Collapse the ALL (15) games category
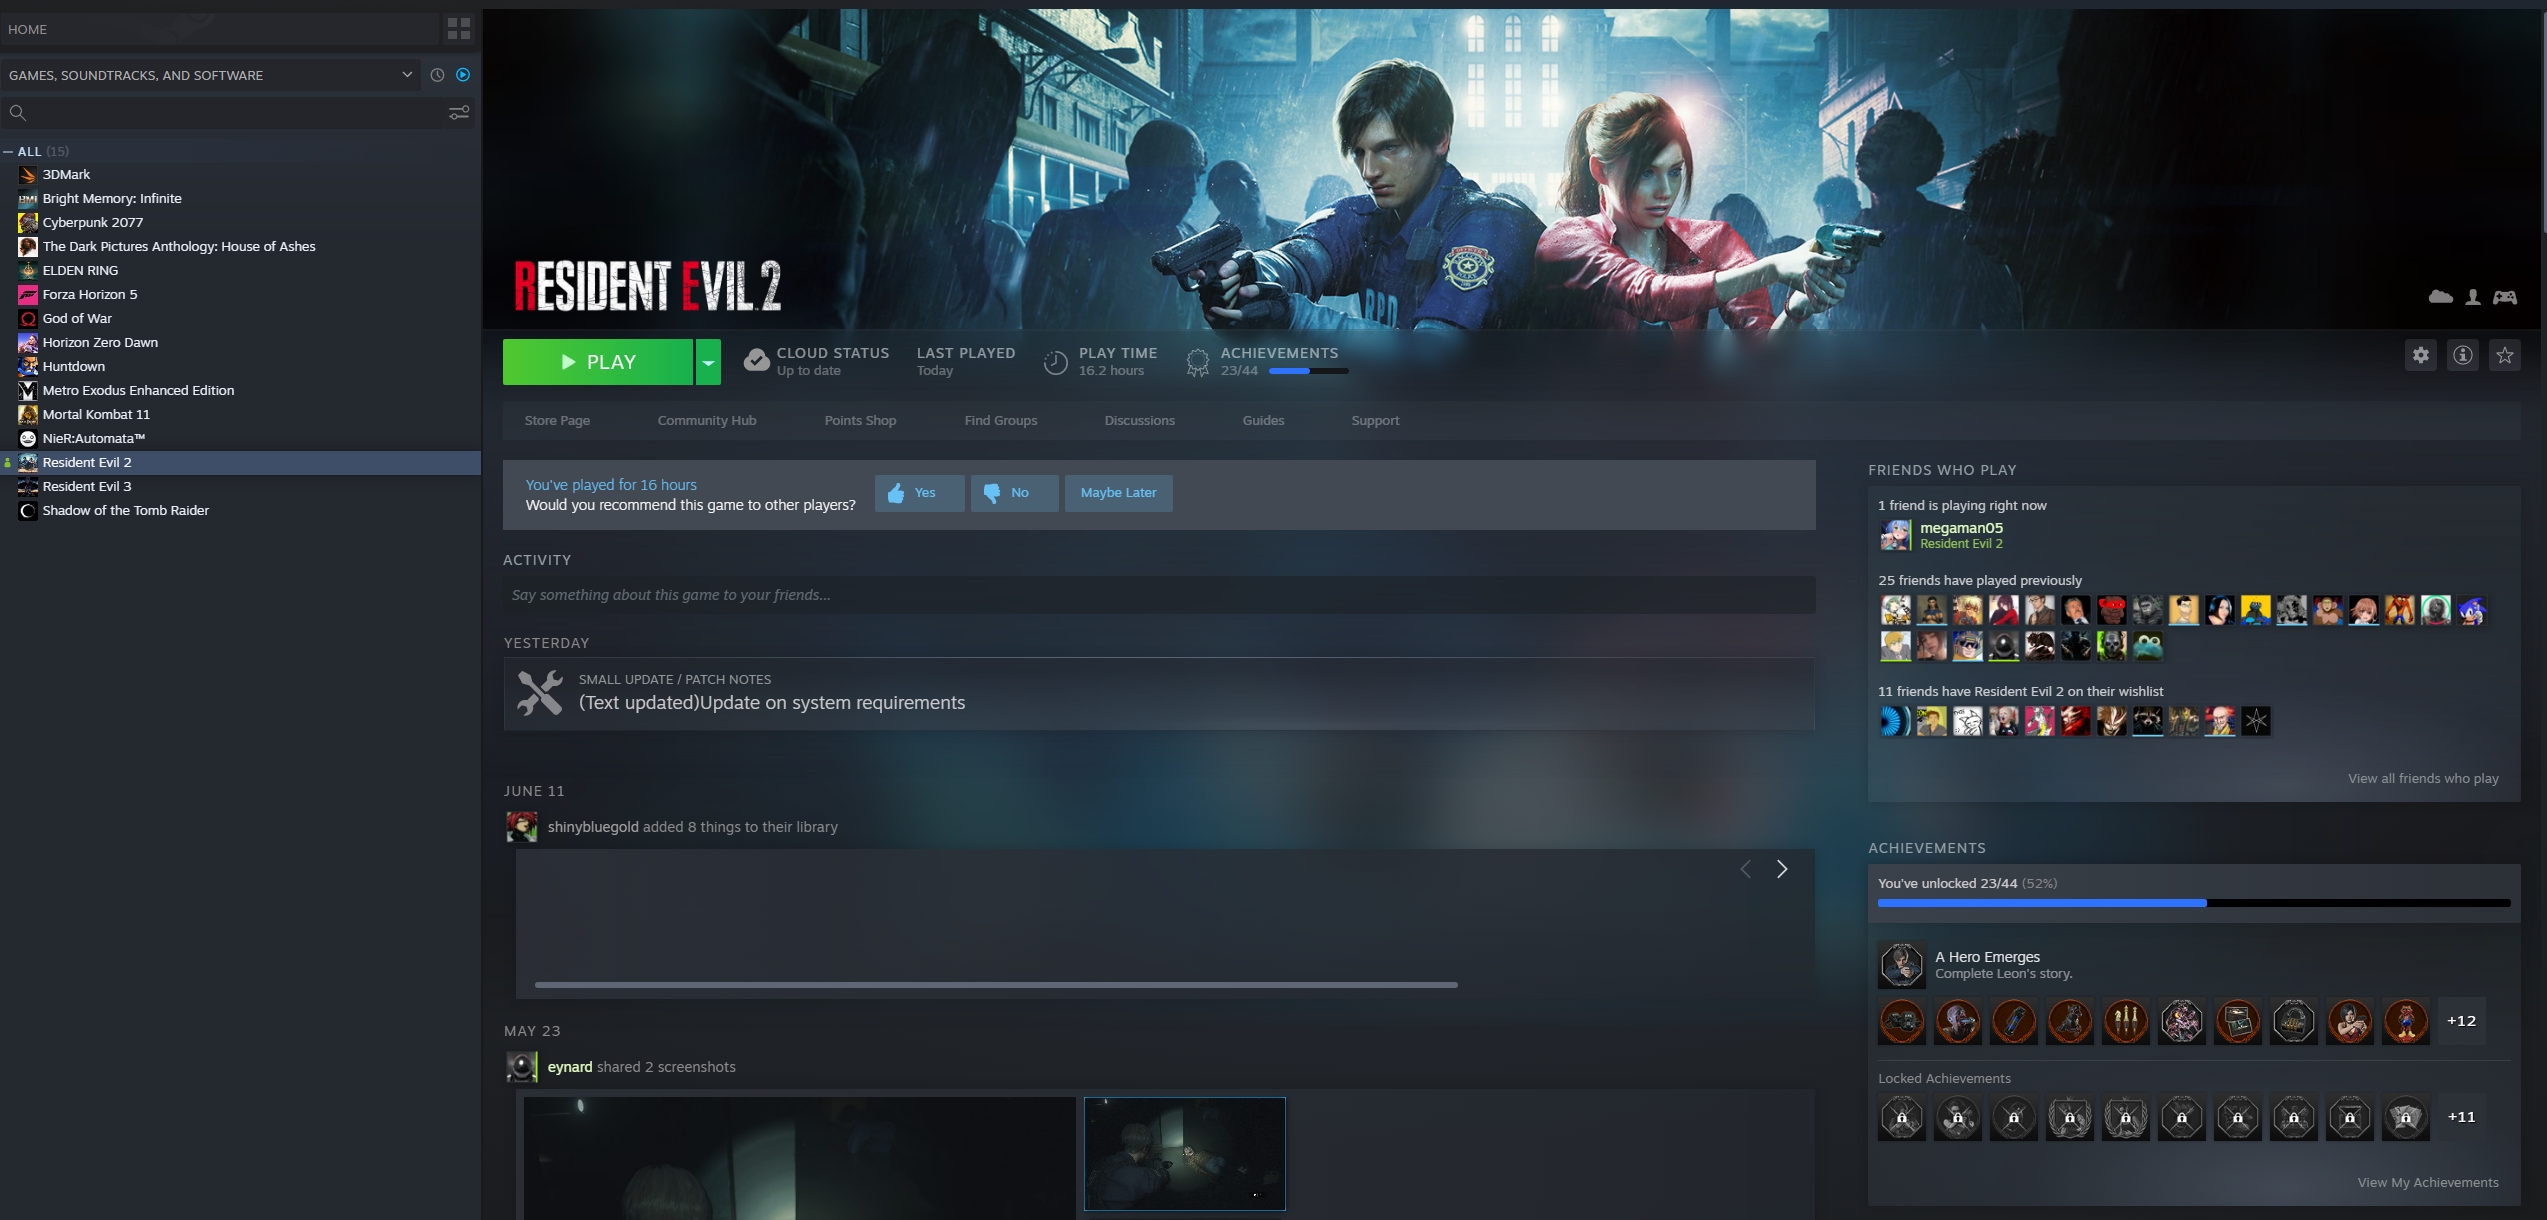 click(x=8, y=152)
